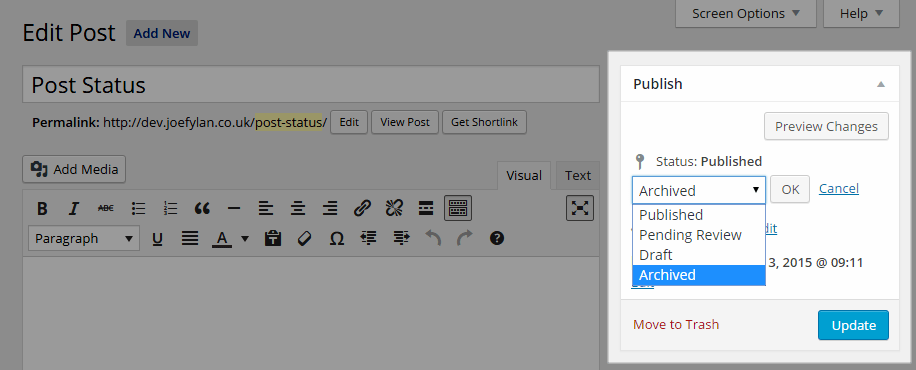Decrease the paragraph indent
This screenshot has width=916, height=370.
click(x=368, y=238)
